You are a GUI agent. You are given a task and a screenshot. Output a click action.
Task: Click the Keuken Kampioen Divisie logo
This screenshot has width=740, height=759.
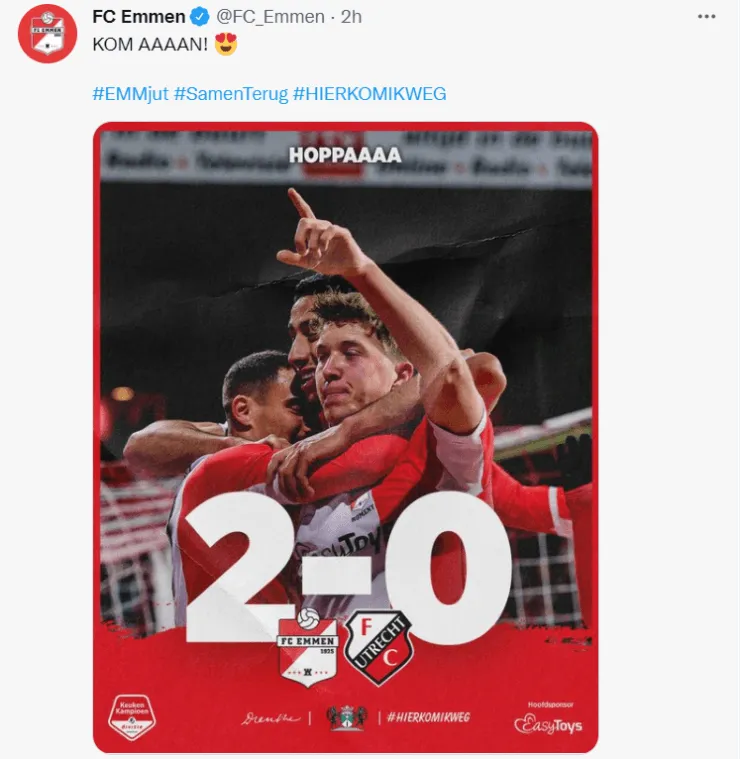pyautogui.click(x=132, y=717)
